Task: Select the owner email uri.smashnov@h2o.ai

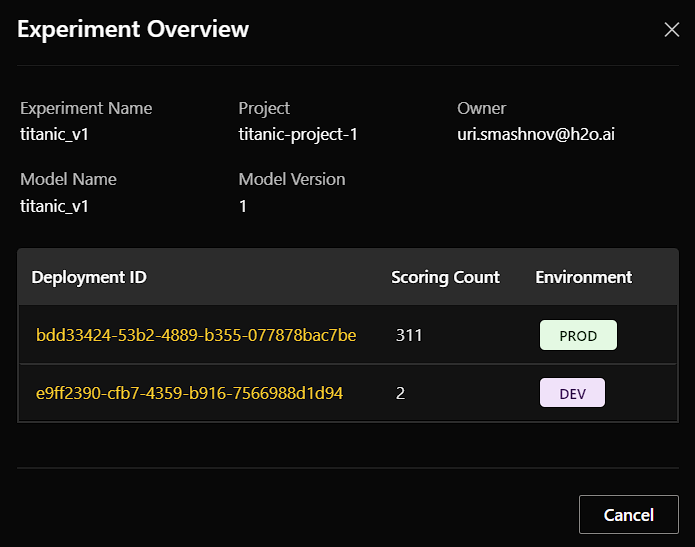Action: (535, 134)
